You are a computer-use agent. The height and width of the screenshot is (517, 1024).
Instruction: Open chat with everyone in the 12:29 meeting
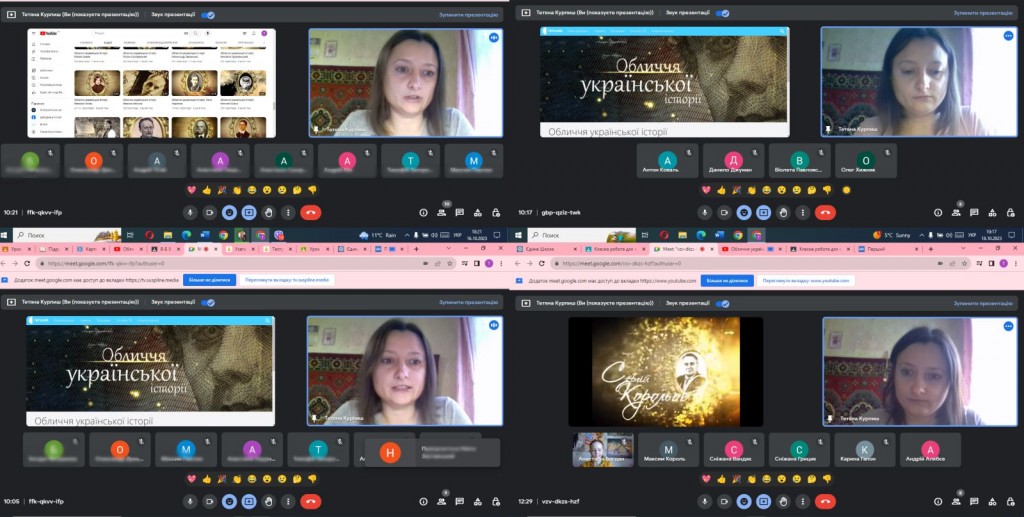[x=974, y=501]
